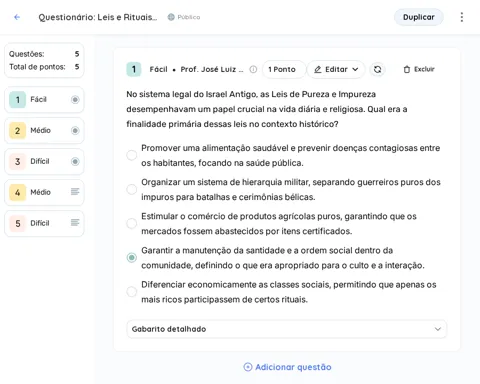Click the info icon next to Prof. José Luiz
The width and height of the screenshot is (480, 384).
(x=253, y=69)
